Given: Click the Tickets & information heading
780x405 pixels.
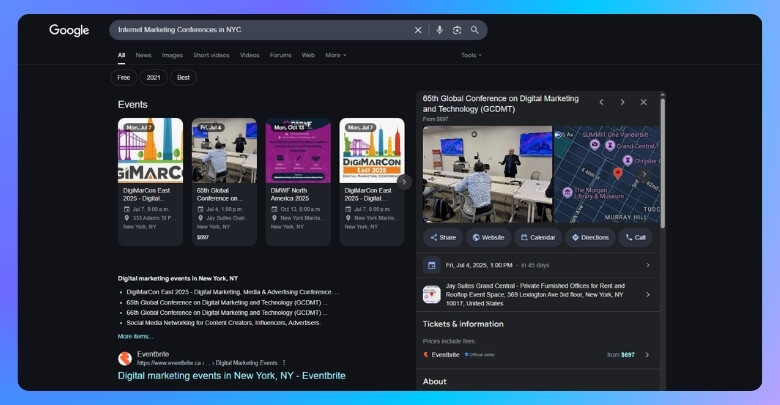Looking at the screenshot, I should [x=463, y=324].
